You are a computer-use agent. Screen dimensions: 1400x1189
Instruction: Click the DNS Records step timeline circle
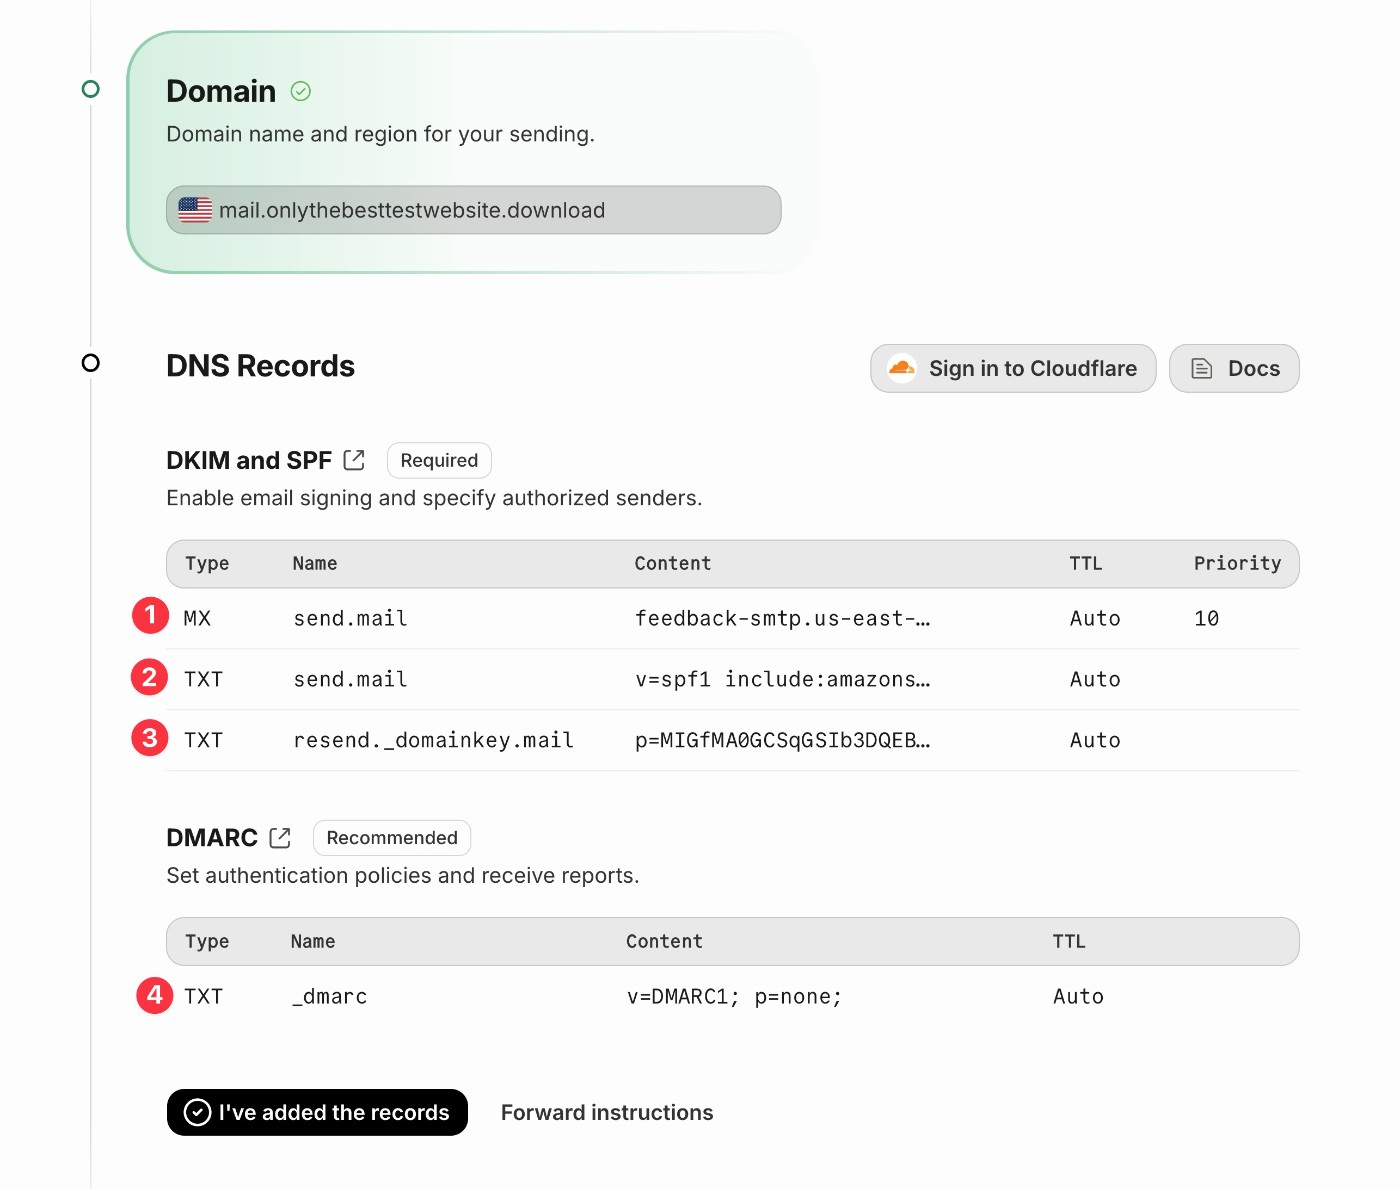91,363
